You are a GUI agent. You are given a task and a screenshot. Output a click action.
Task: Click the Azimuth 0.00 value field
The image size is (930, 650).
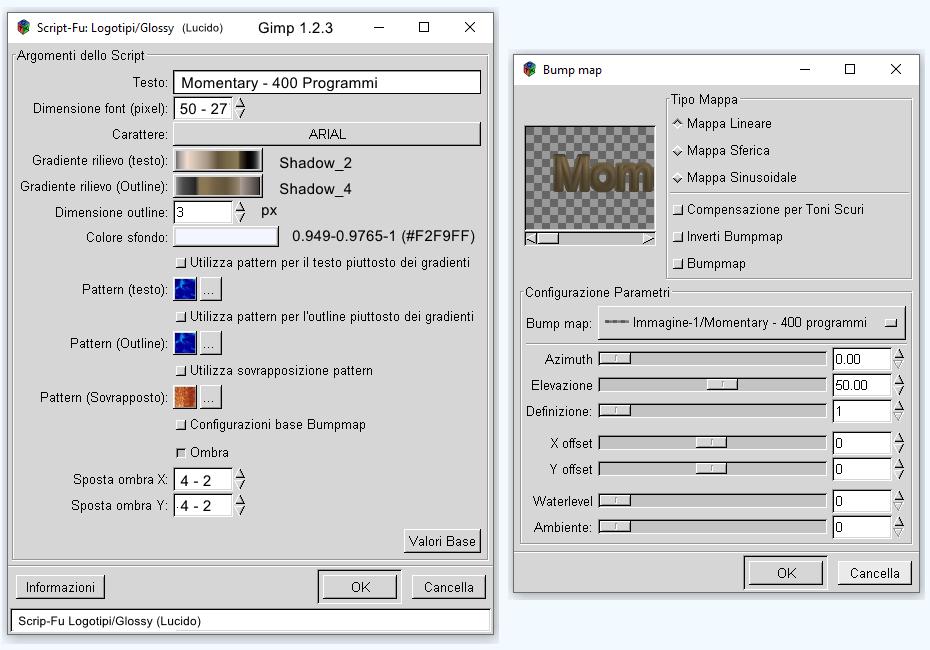click(861, 359)
